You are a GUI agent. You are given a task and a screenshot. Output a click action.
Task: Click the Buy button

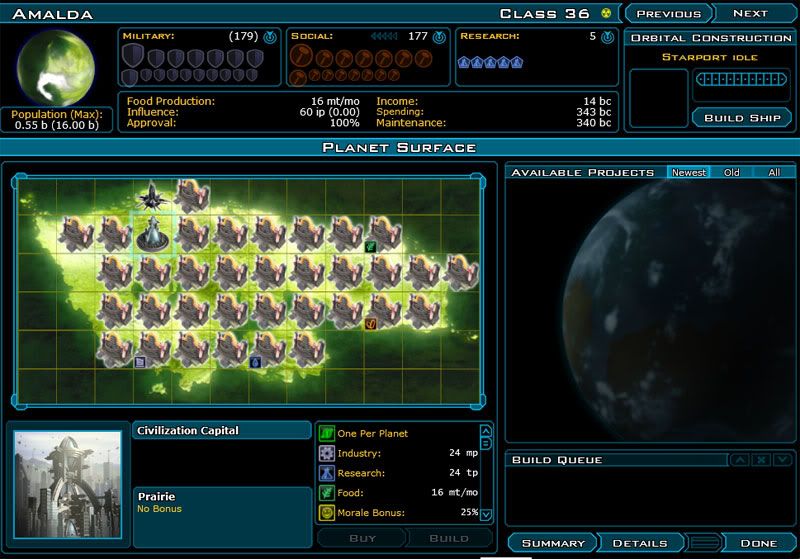point(362,538)
